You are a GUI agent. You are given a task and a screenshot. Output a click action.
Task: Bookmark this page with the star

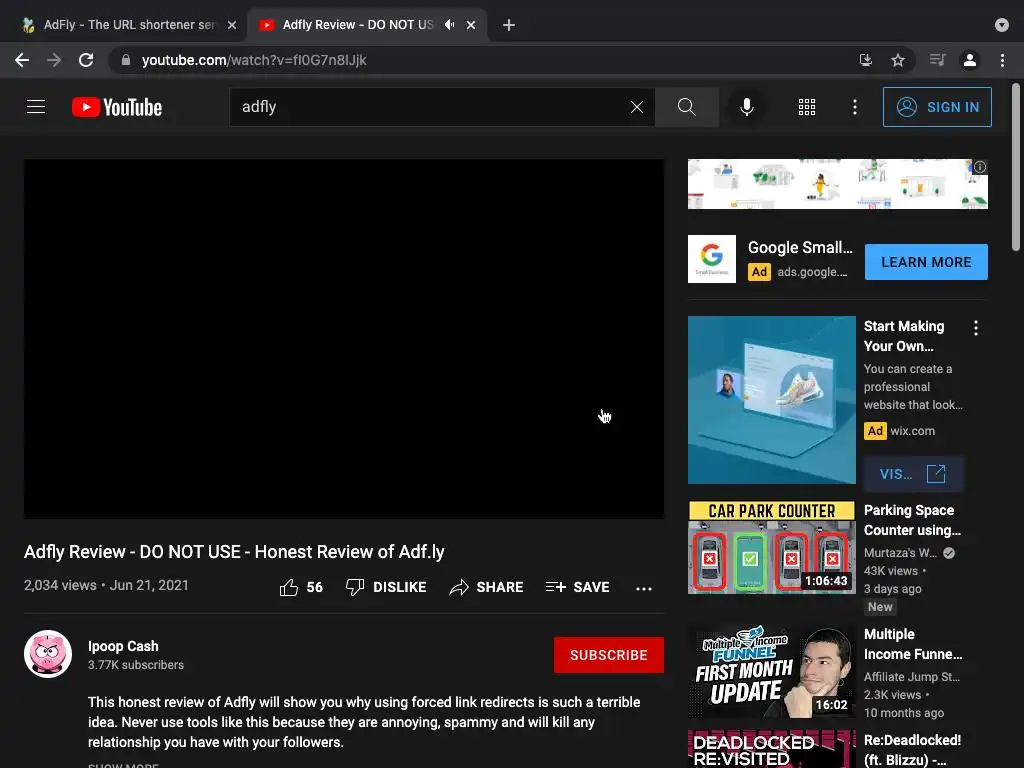click(x=898, y=60)
